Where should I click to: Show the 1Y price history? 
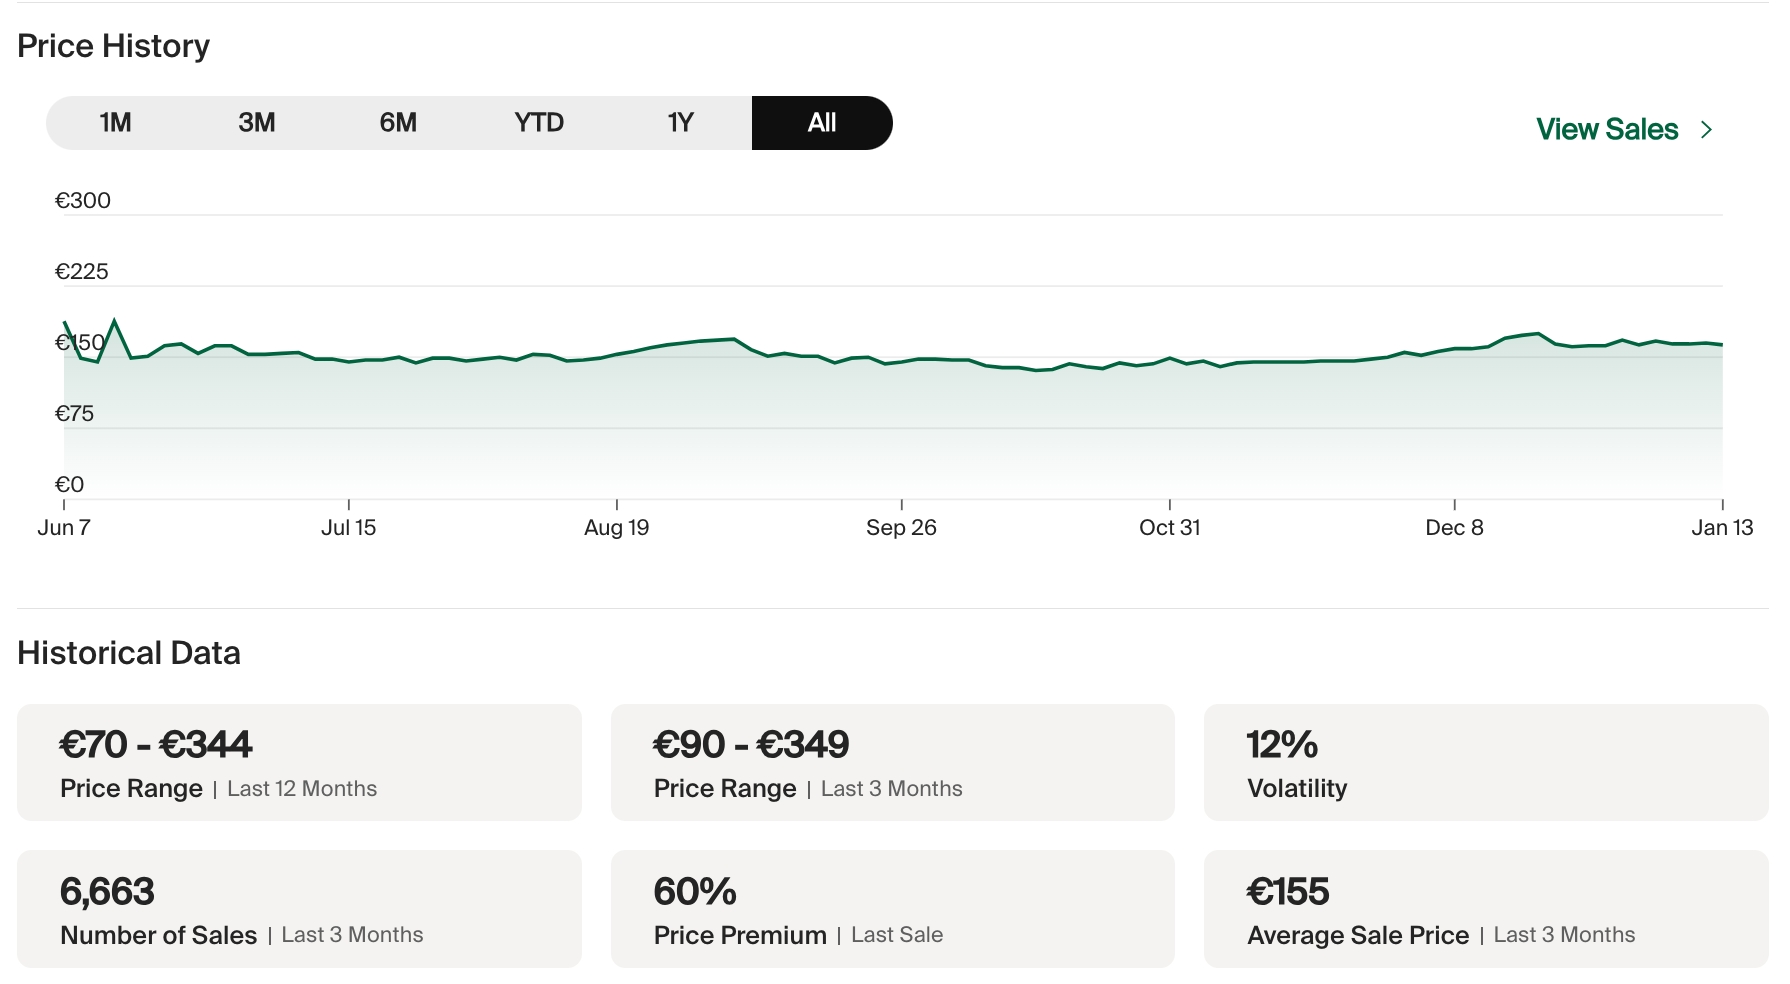click(x=680, y=123)
